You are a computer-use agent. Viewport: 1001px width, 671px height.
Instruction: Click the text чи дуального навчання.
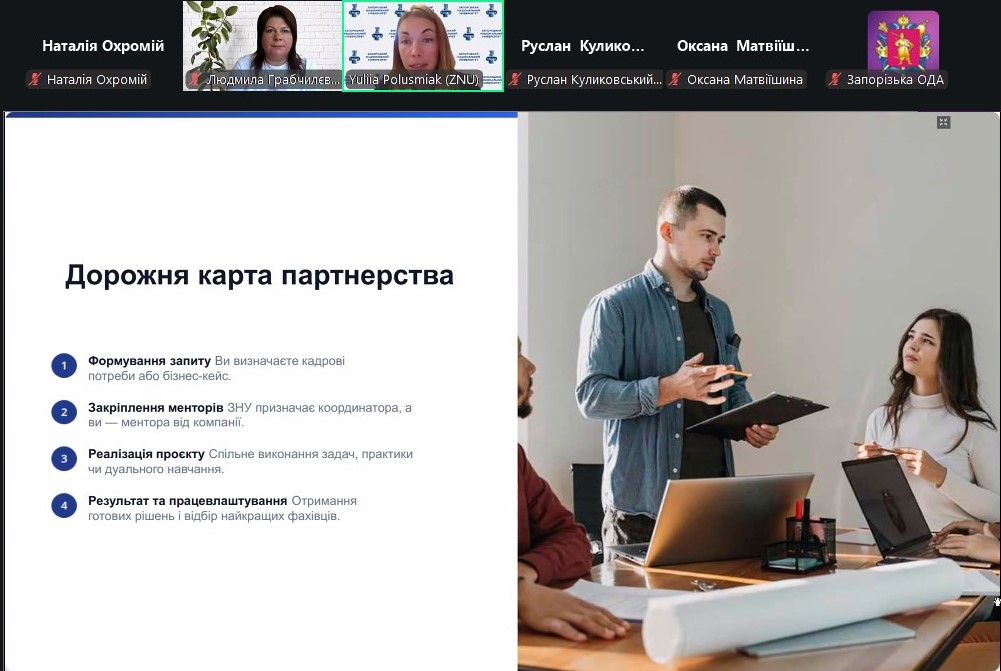pos(156,469)
